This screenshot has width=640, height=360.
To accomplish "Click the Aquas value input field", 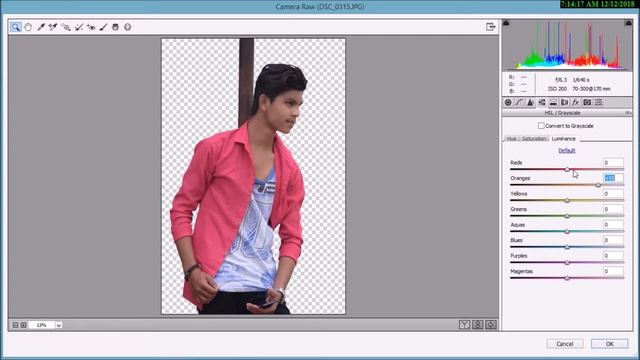I will pyautogui.click(x=613, y=224).
